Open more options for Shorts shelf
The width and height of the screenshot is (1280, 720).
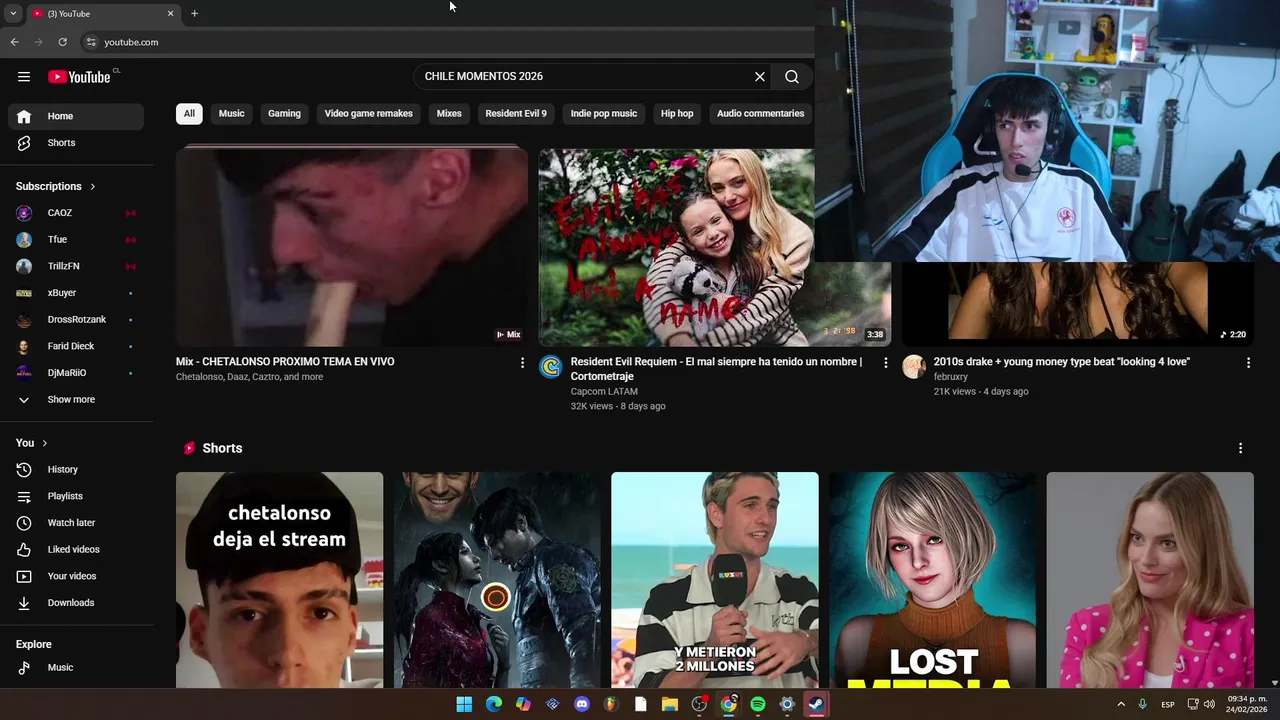point(1240,449)
